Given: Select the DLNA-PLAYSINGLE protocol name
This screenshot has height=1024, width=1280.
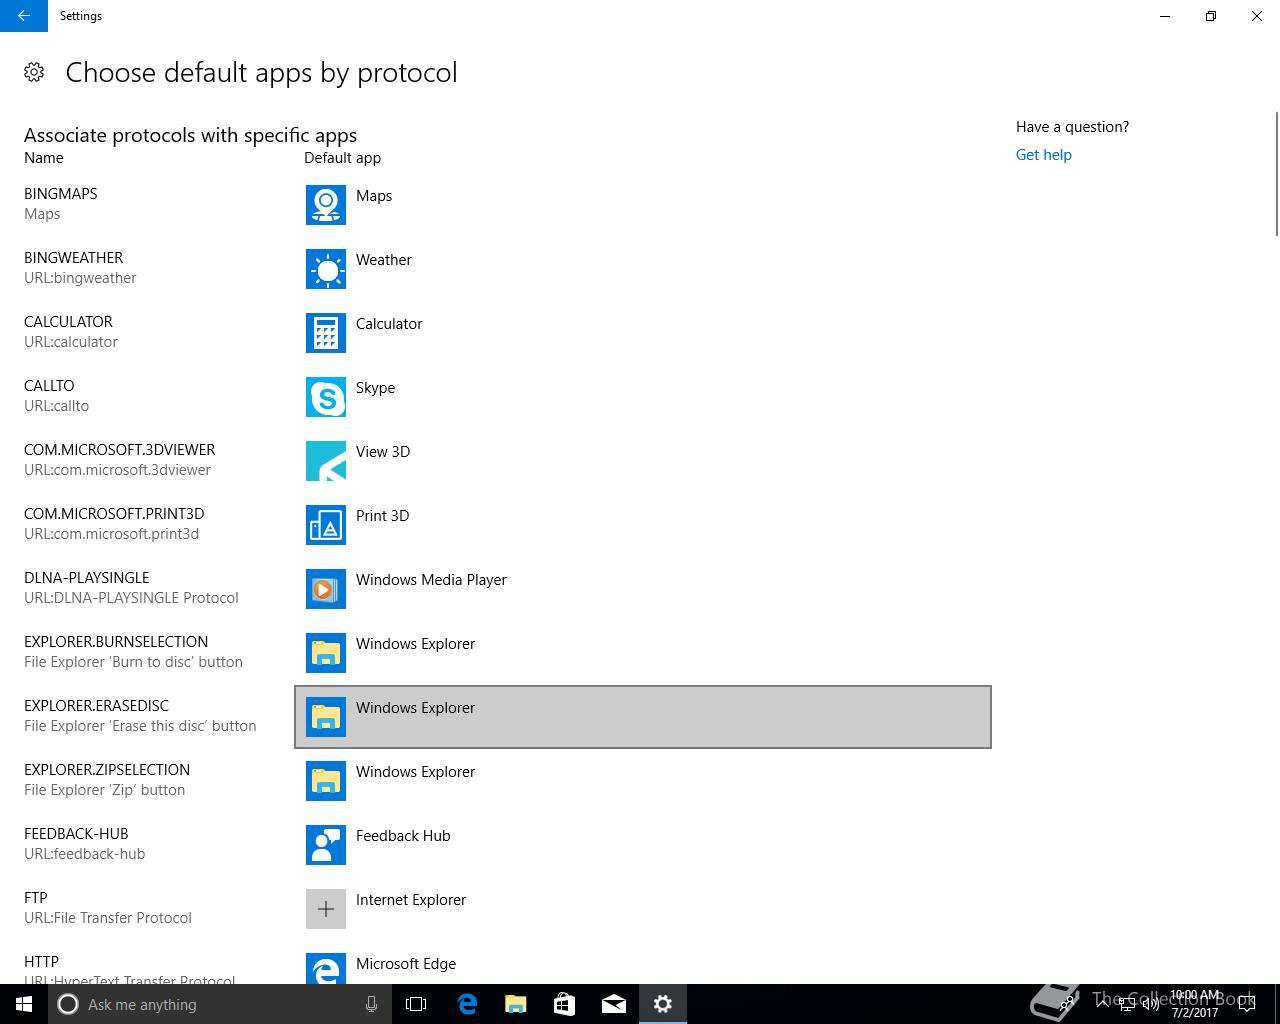Looking at the screenshot, I should pos(87,578).
